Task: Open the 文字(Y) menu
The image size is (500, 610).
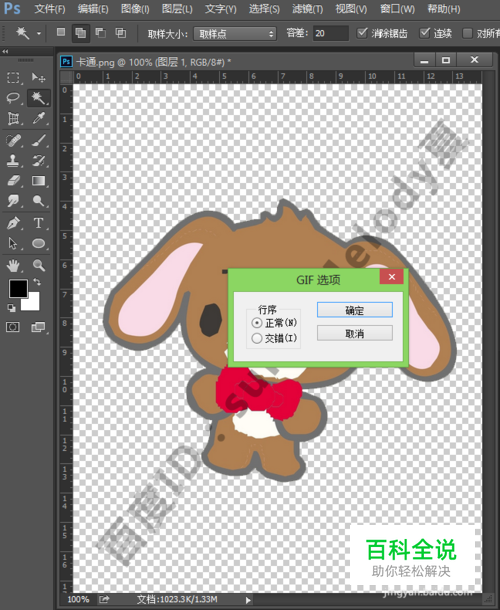Action: pyautogui.click(x=221, y=9)
